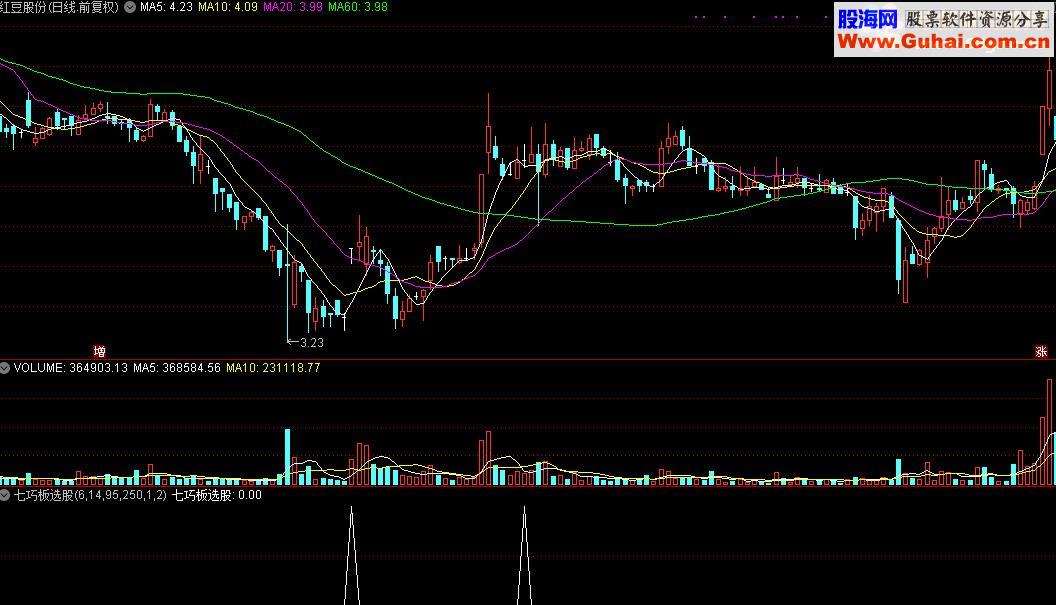Viewport: 1056px width, 605px height.
Task: Open the 股海网 site logo
Action: 867,18
